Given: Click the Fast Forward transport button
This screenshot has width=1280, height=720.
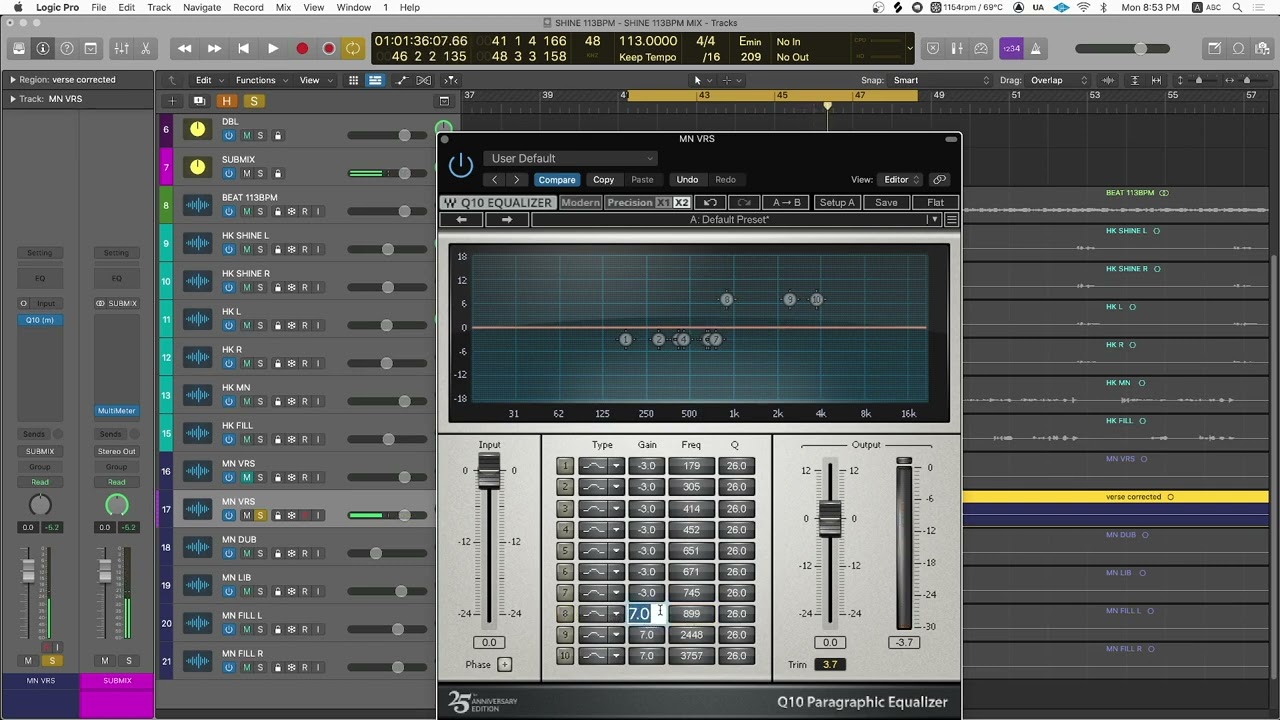Looking at the screenshot, I should 214,48.
